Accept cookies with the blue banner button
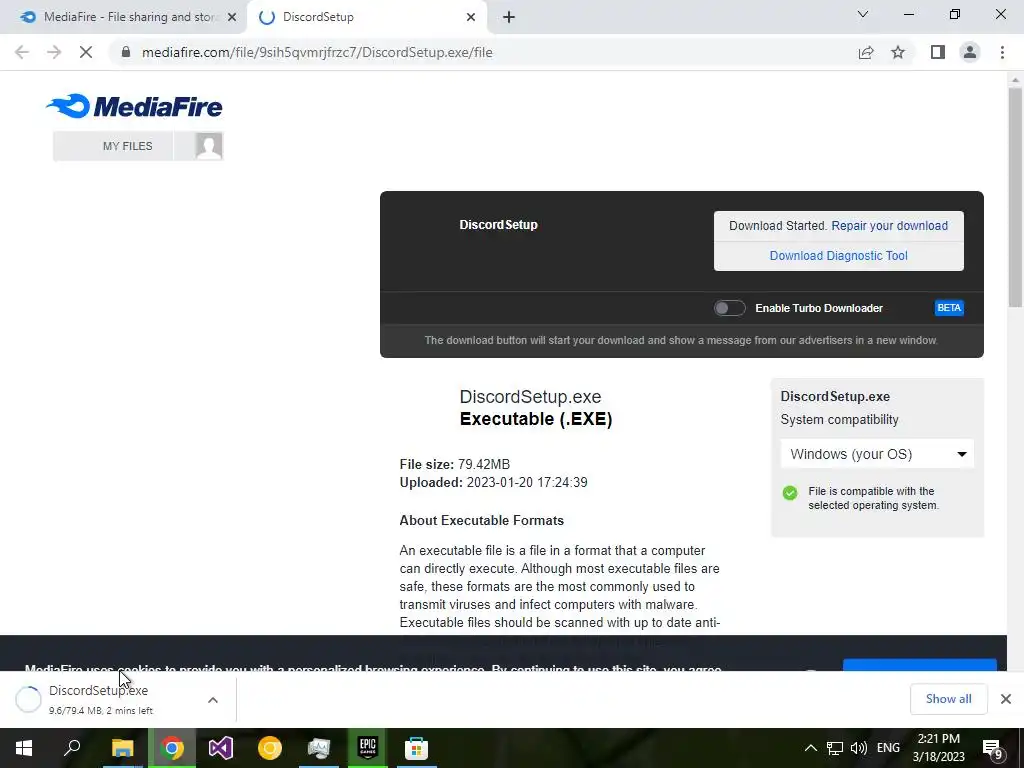 pos(920,665)
